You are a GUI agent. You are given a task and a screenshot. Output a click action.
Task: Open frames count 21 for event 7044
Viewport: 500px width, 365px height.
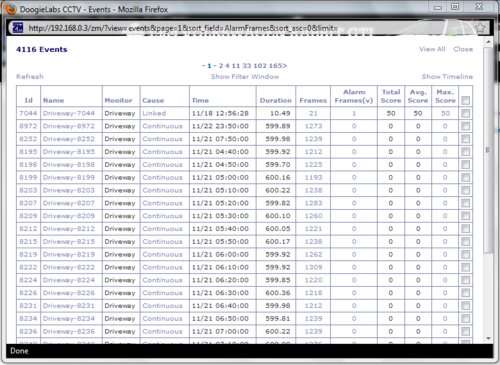tap(313, 113)
